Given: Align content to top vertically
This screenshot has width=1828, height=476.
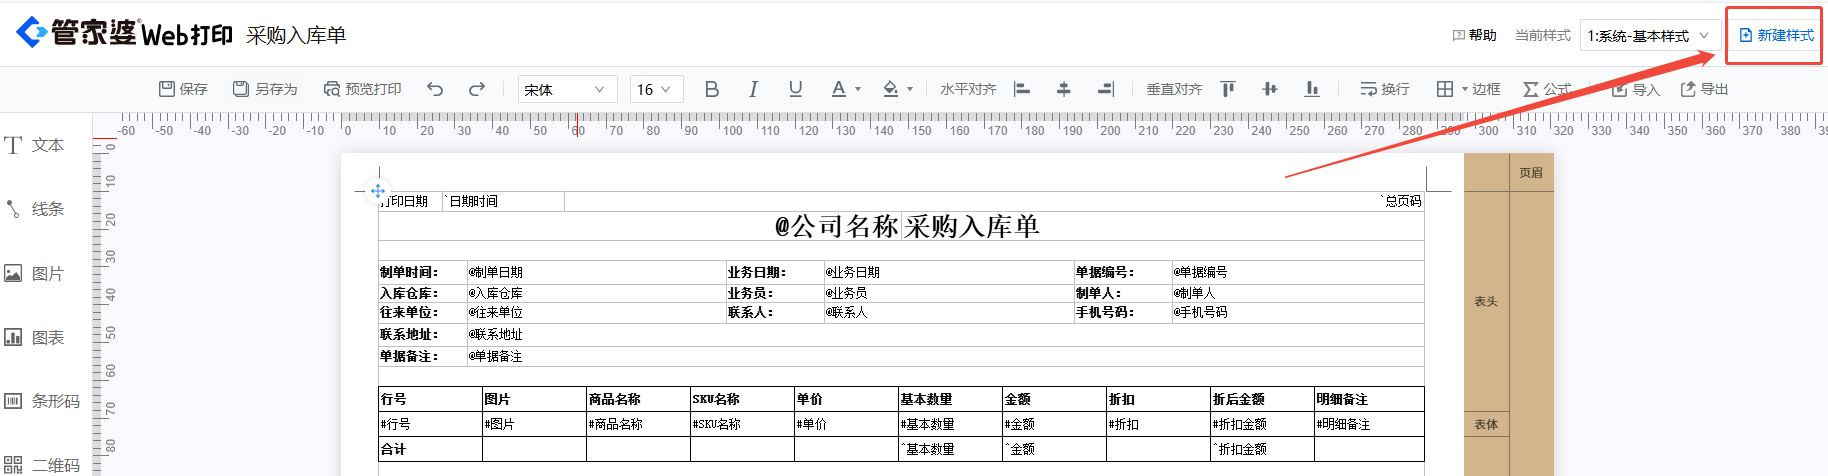Looking at the screenshot, I should tap(1228, 89).
